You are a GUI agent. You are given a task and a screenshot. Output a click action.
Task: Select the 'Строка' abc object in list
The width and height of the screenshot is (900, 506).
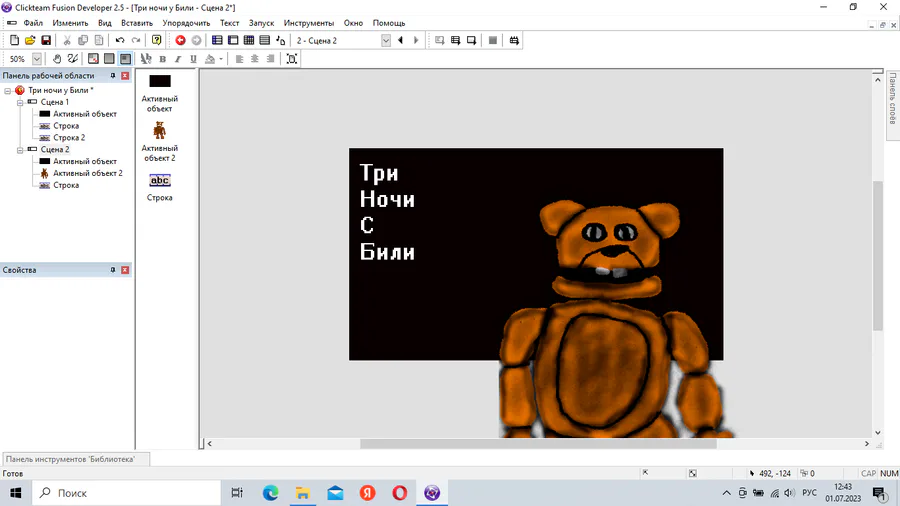160,187
